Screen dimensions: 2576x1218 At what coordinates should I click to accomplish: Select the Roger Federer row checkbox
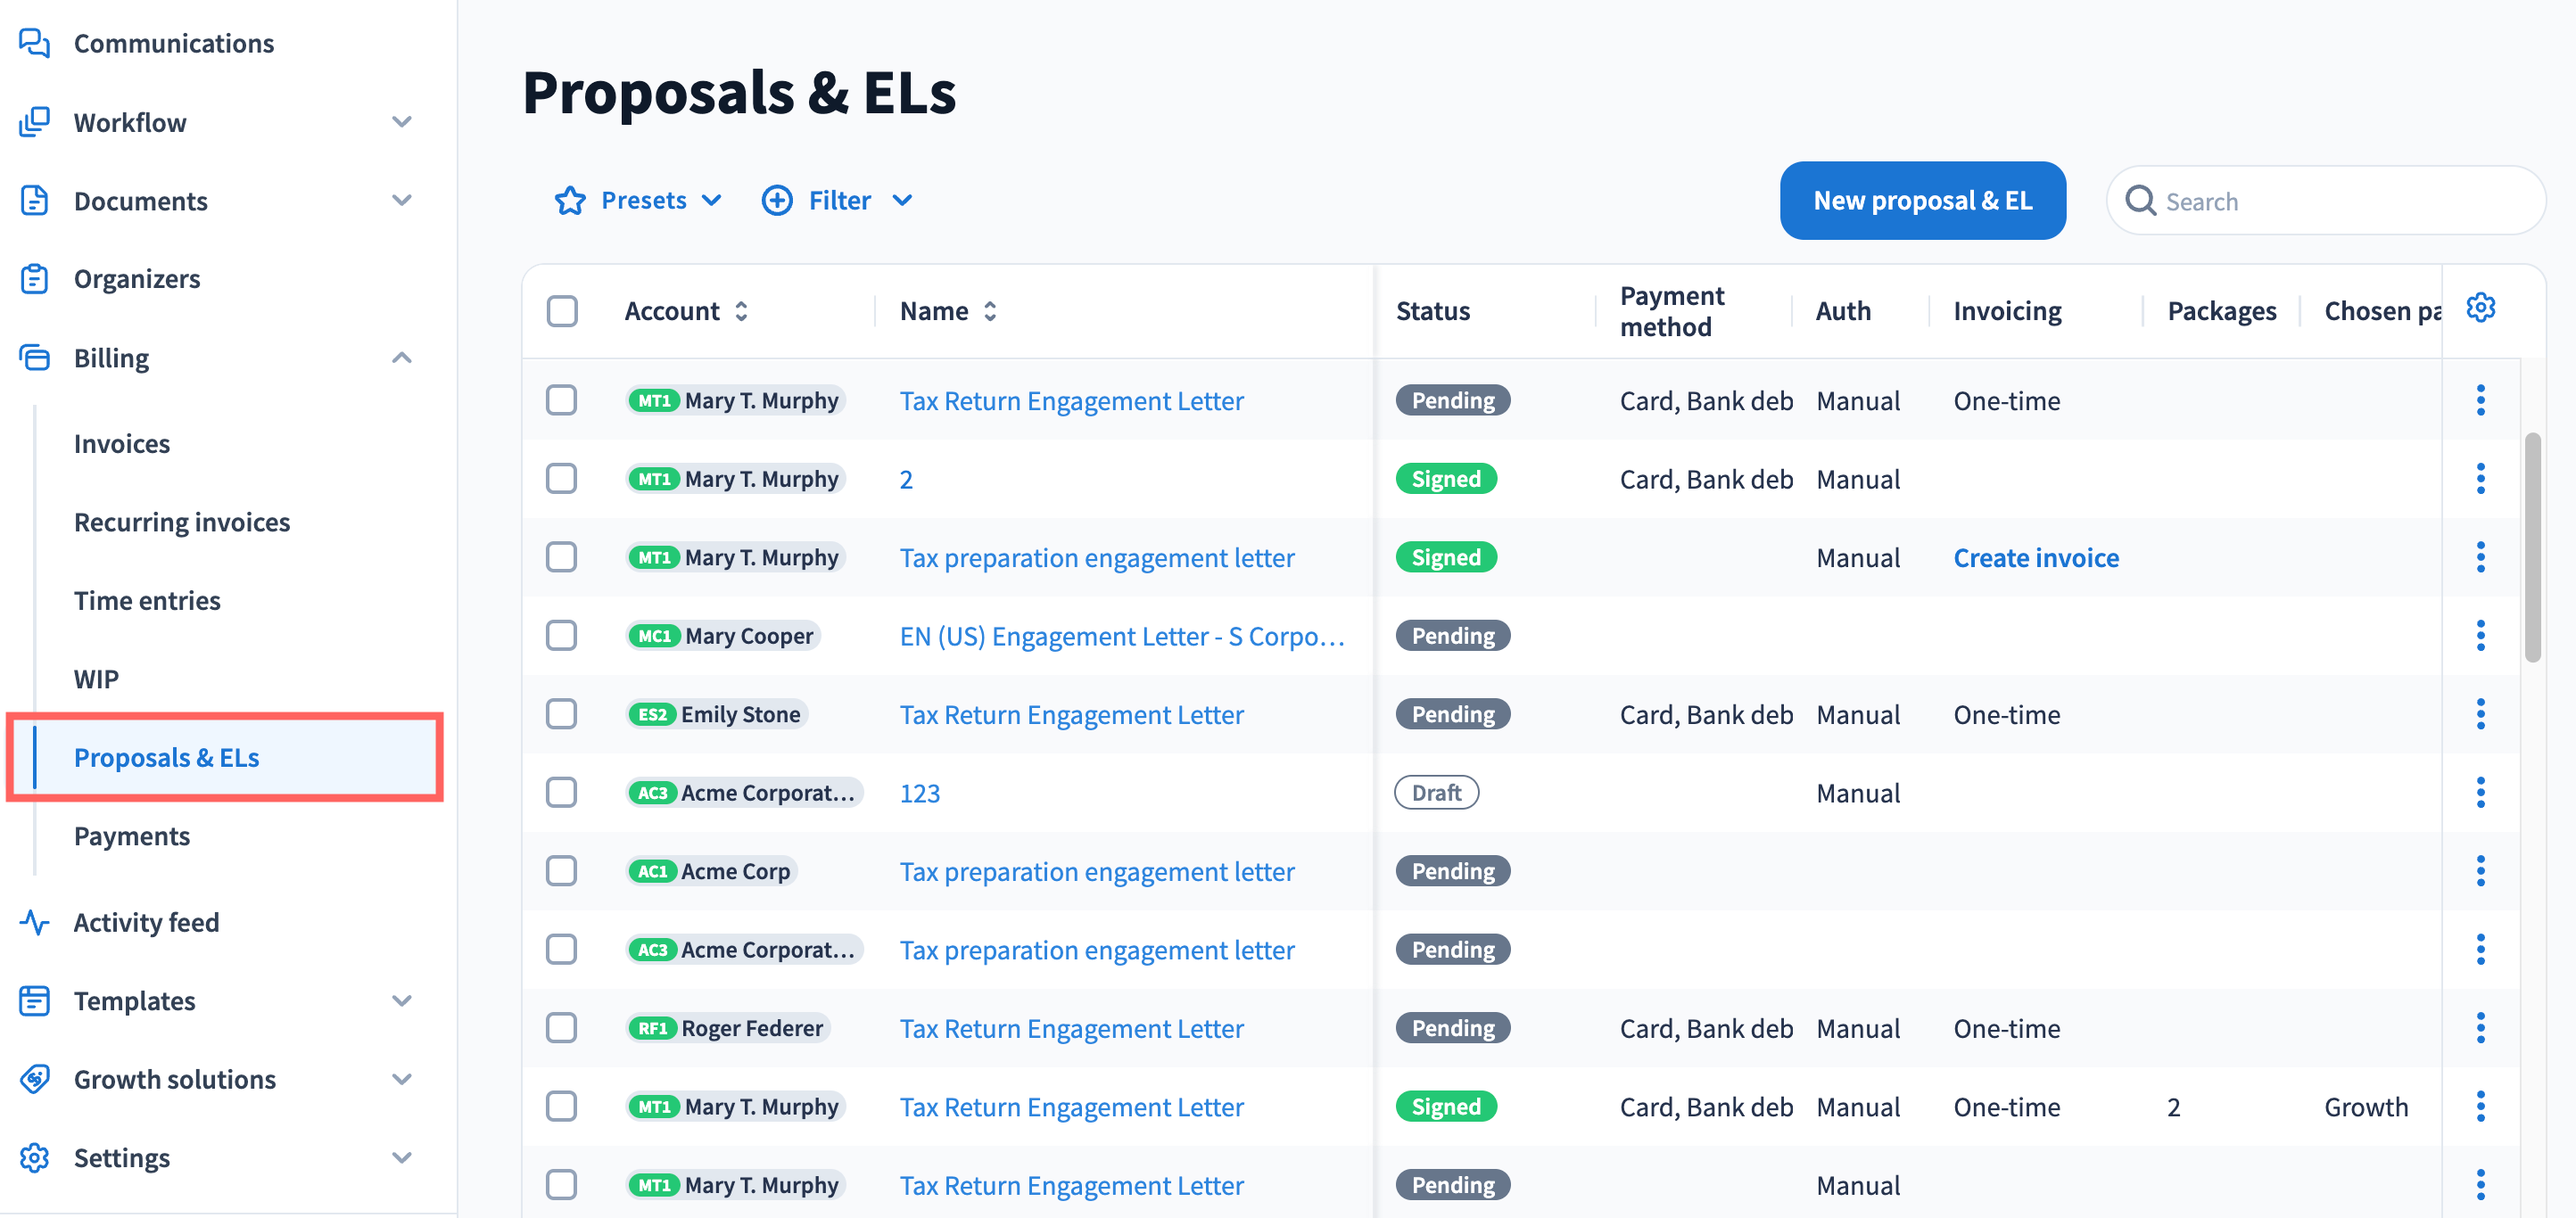click(x=562, y=1027)
